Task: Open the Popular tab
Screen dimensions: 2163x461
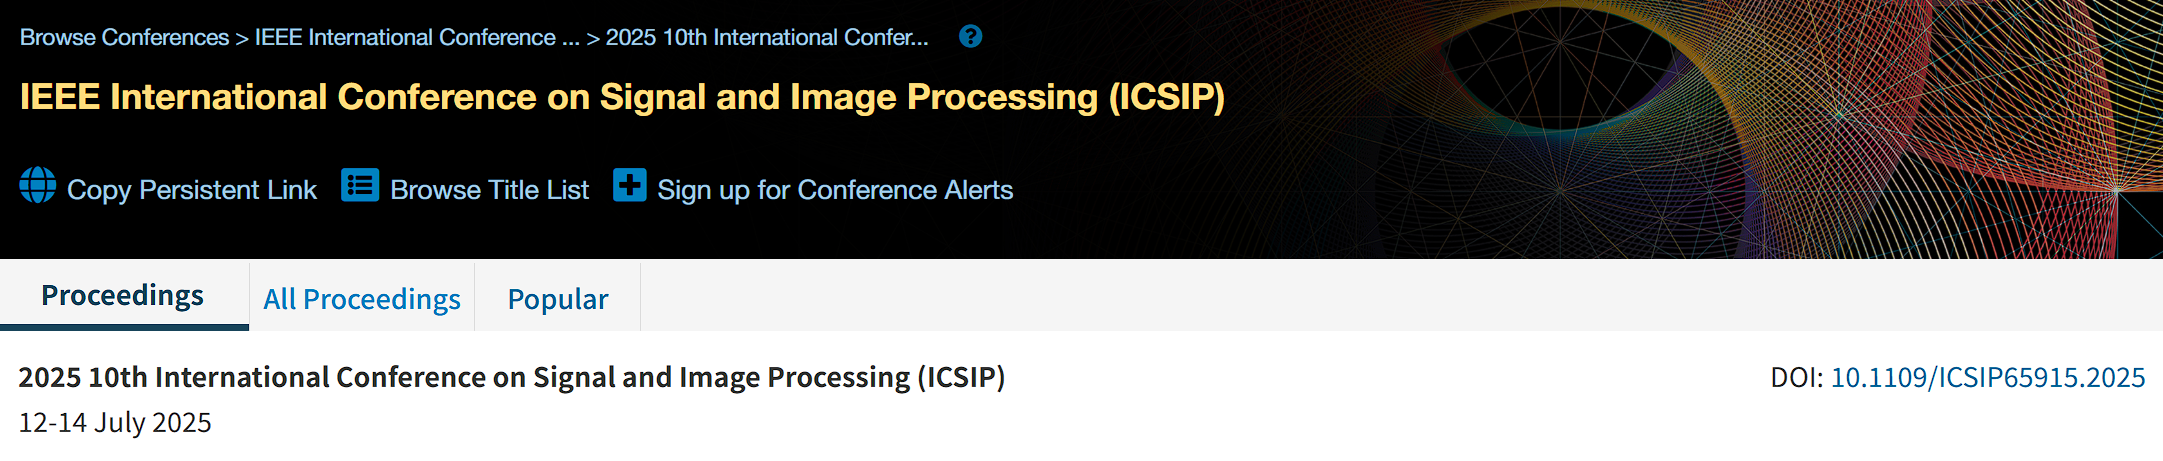Action: click(557, 299)
